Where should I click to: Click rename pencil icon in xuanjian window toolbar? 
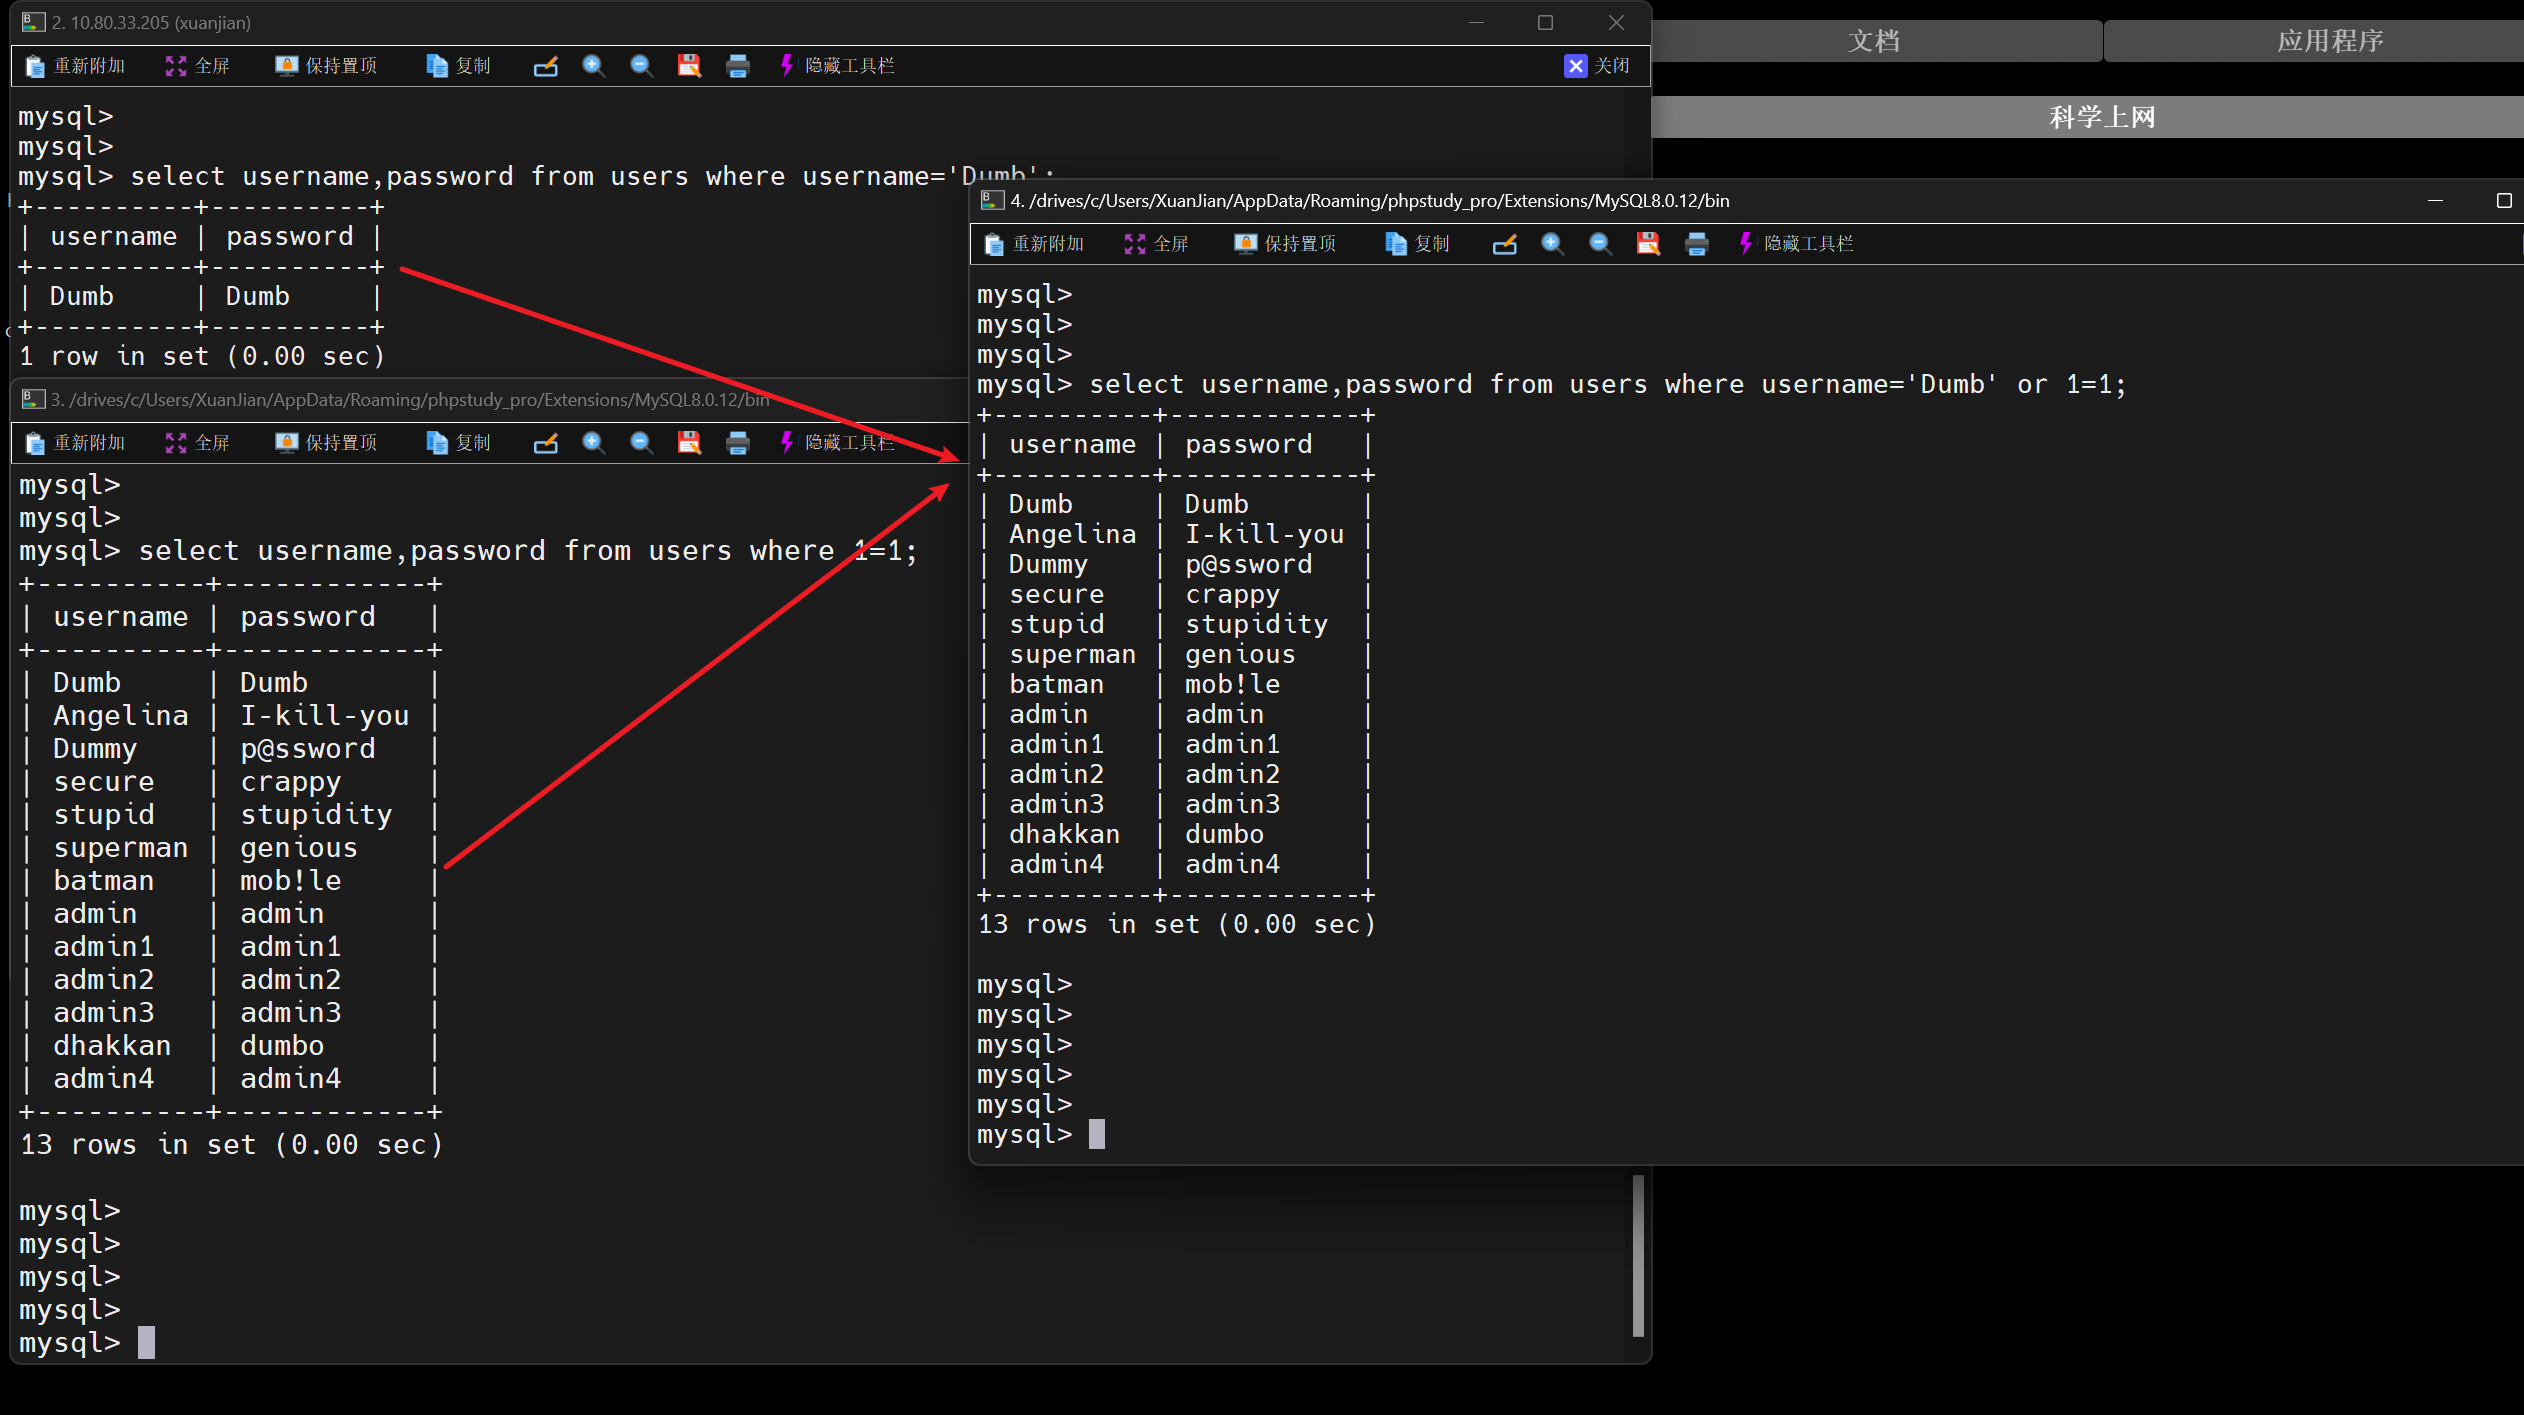[x=545, y=66]
